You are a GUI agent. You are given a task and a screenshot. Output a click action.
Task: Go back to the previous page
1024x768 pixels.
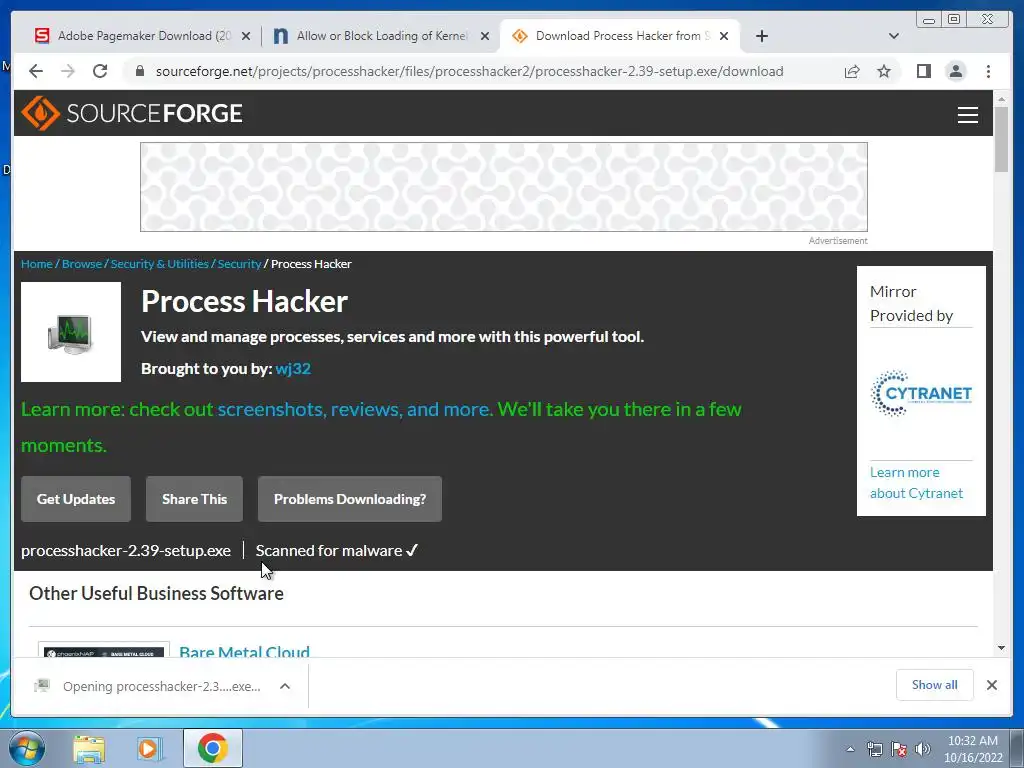[36, 71]
